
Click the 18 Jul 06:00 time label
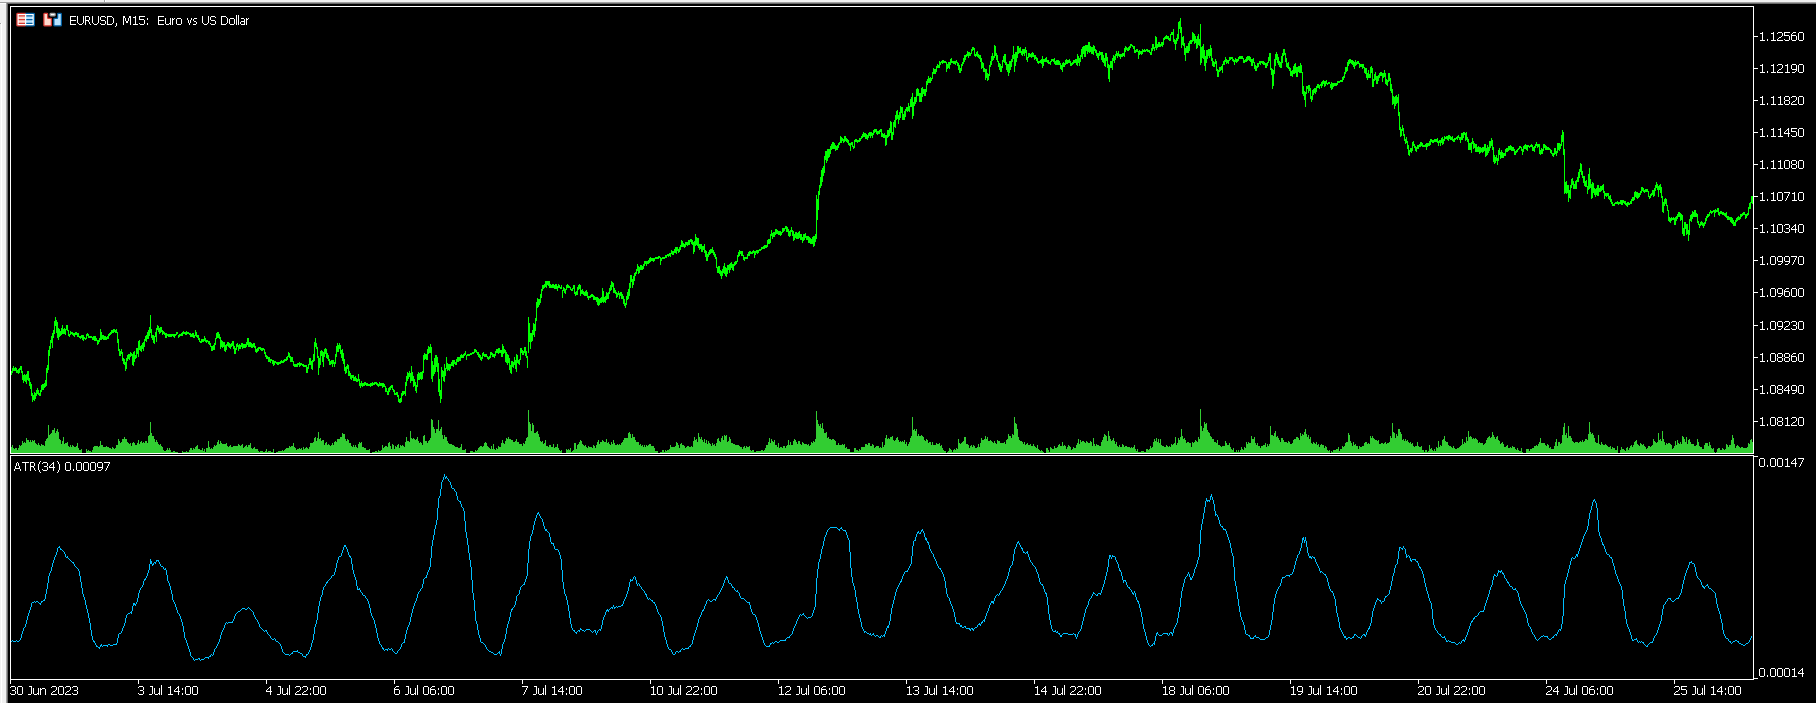click(x=1195, y=691)
